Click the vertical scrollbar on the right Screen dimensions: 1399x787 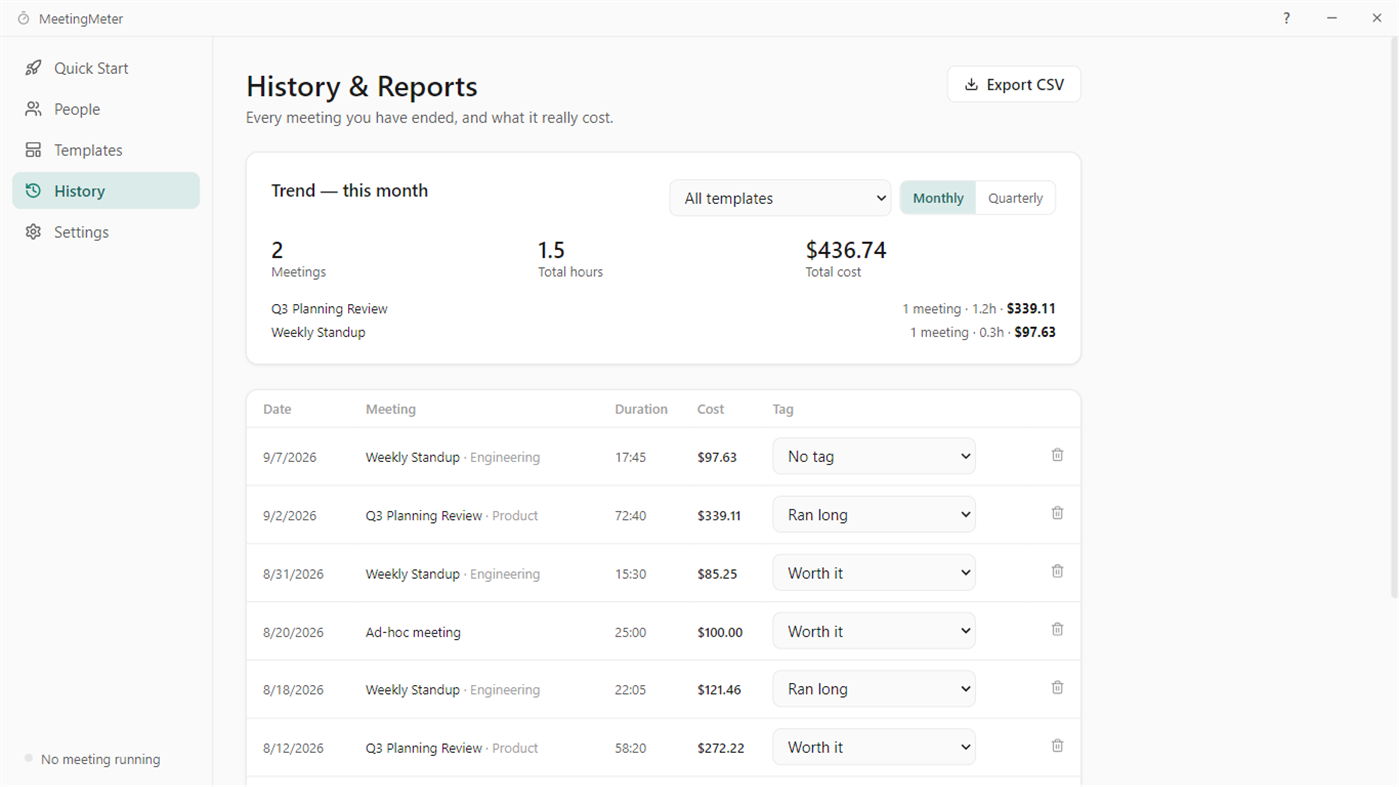tap(1393, 320)
